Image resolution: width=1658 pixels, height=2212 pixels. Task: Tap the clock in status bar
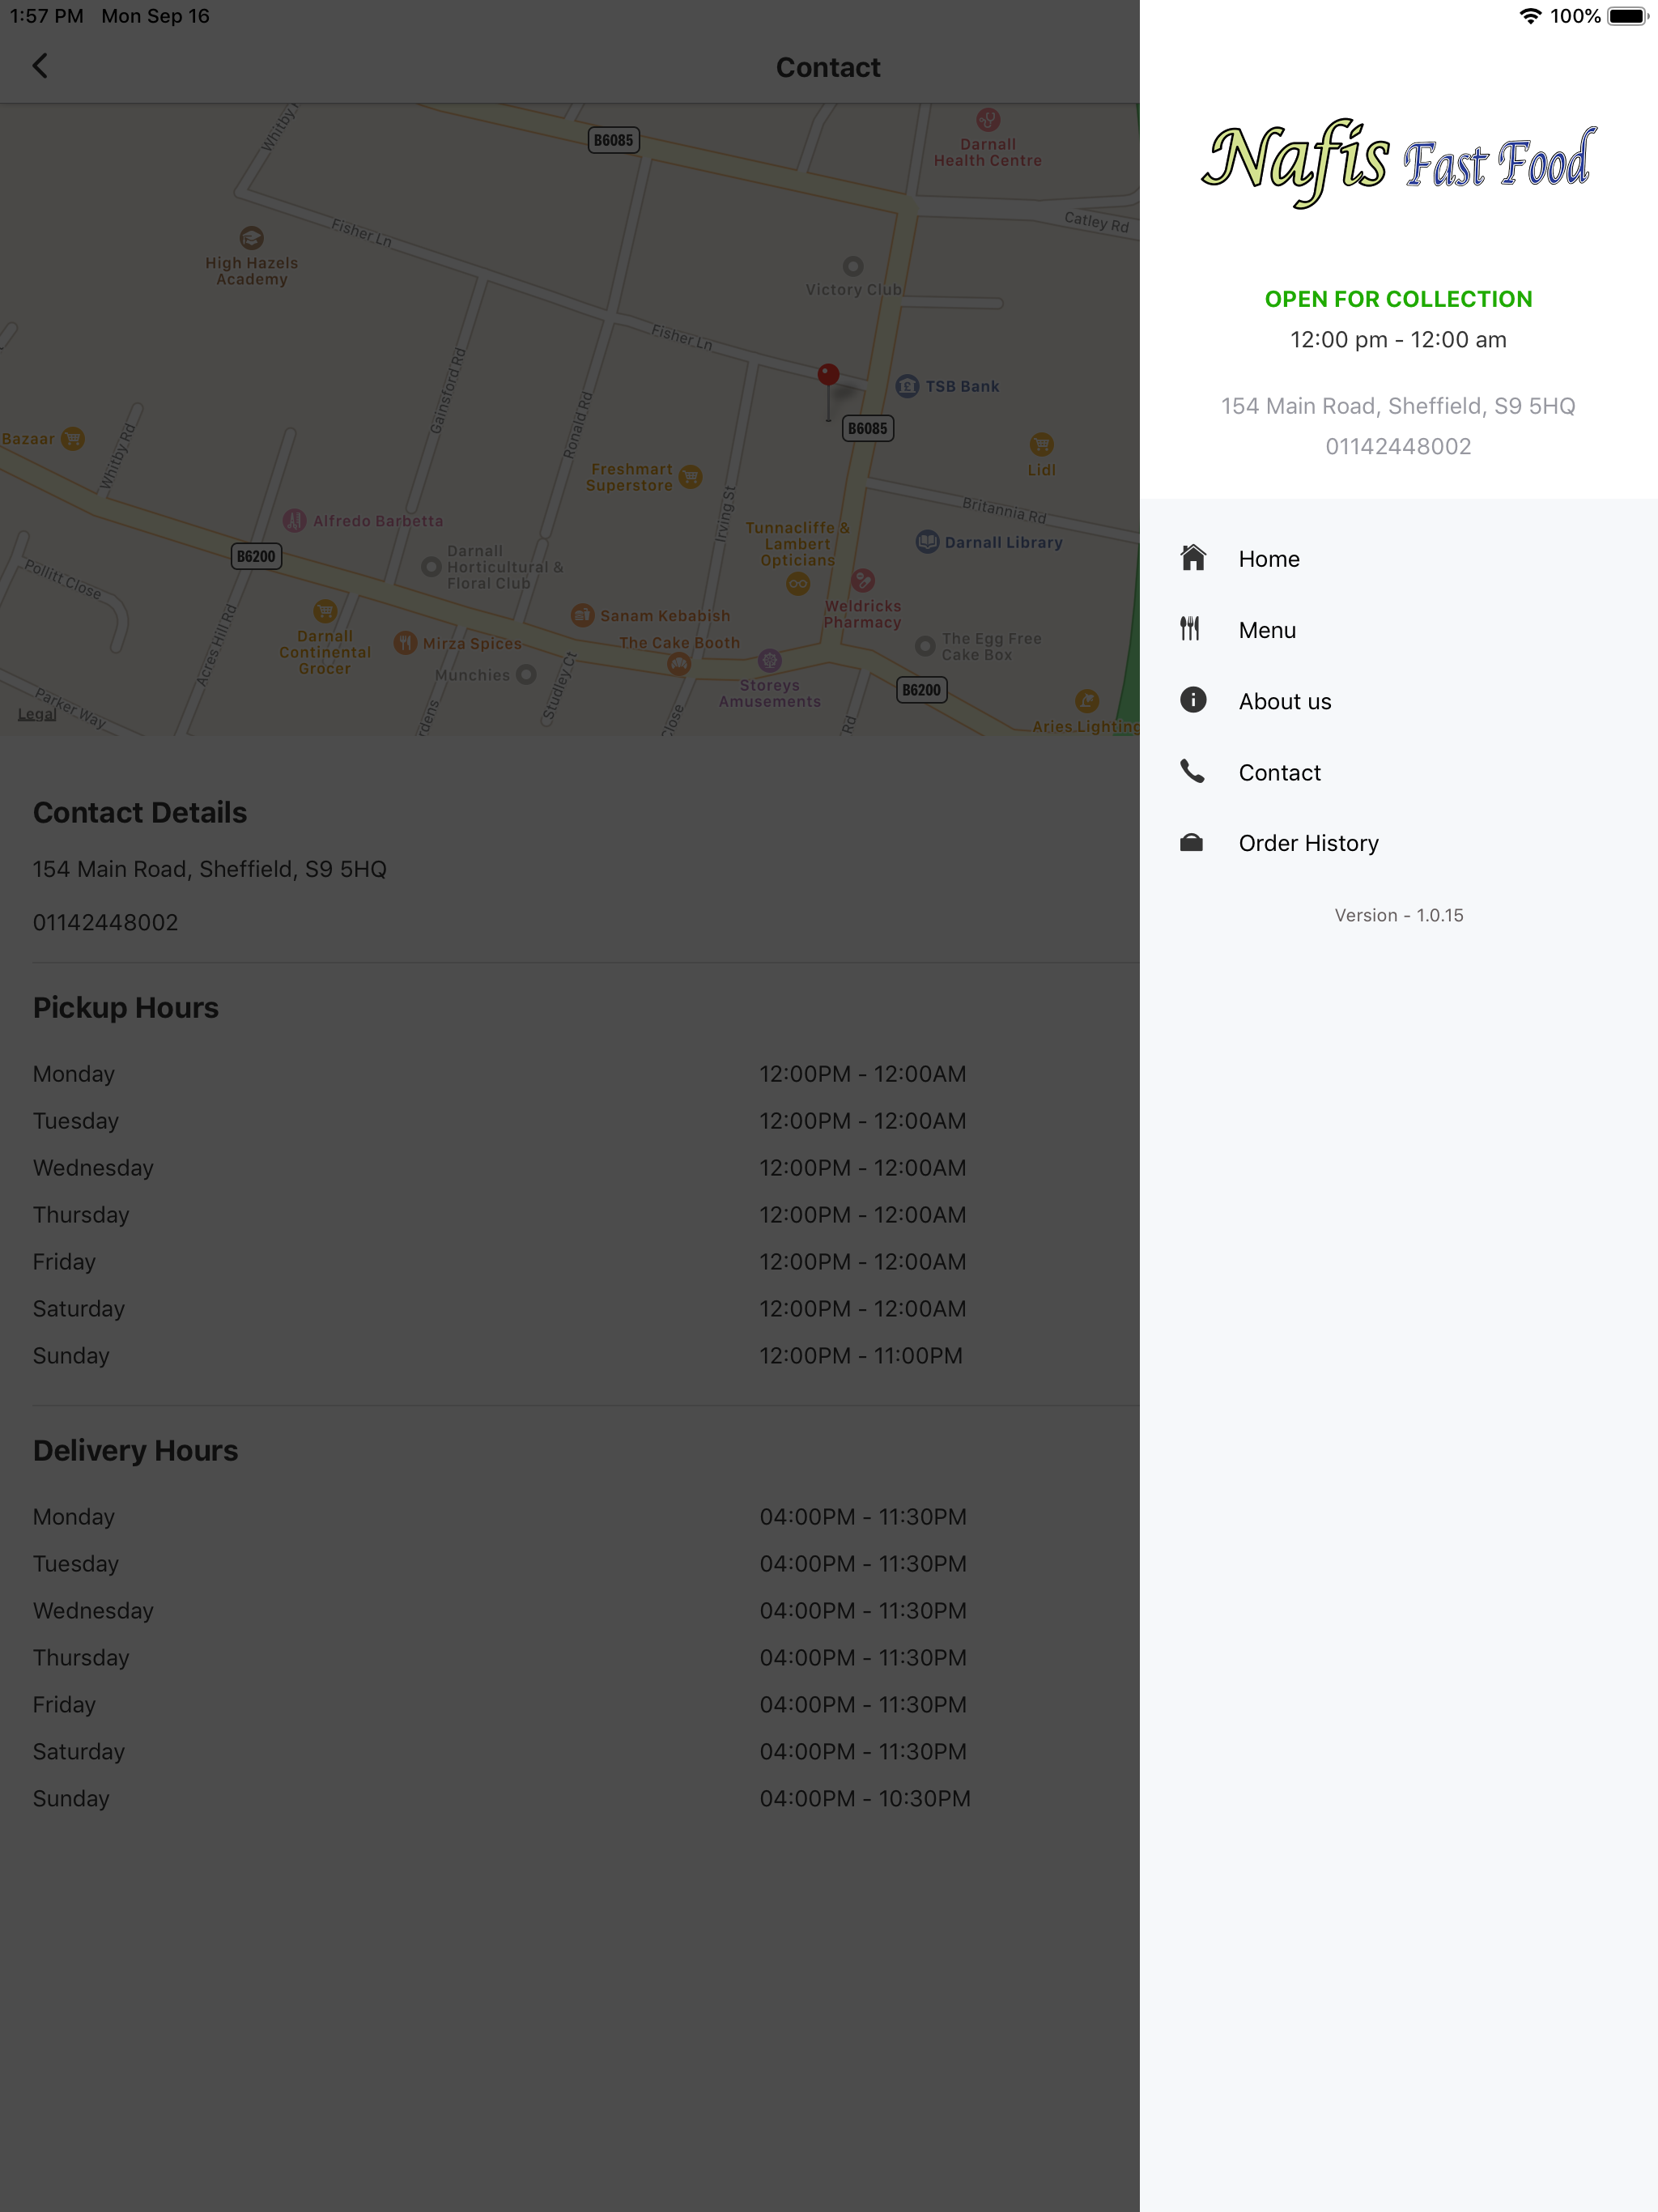pyautogui.click(x=46, y=16)
